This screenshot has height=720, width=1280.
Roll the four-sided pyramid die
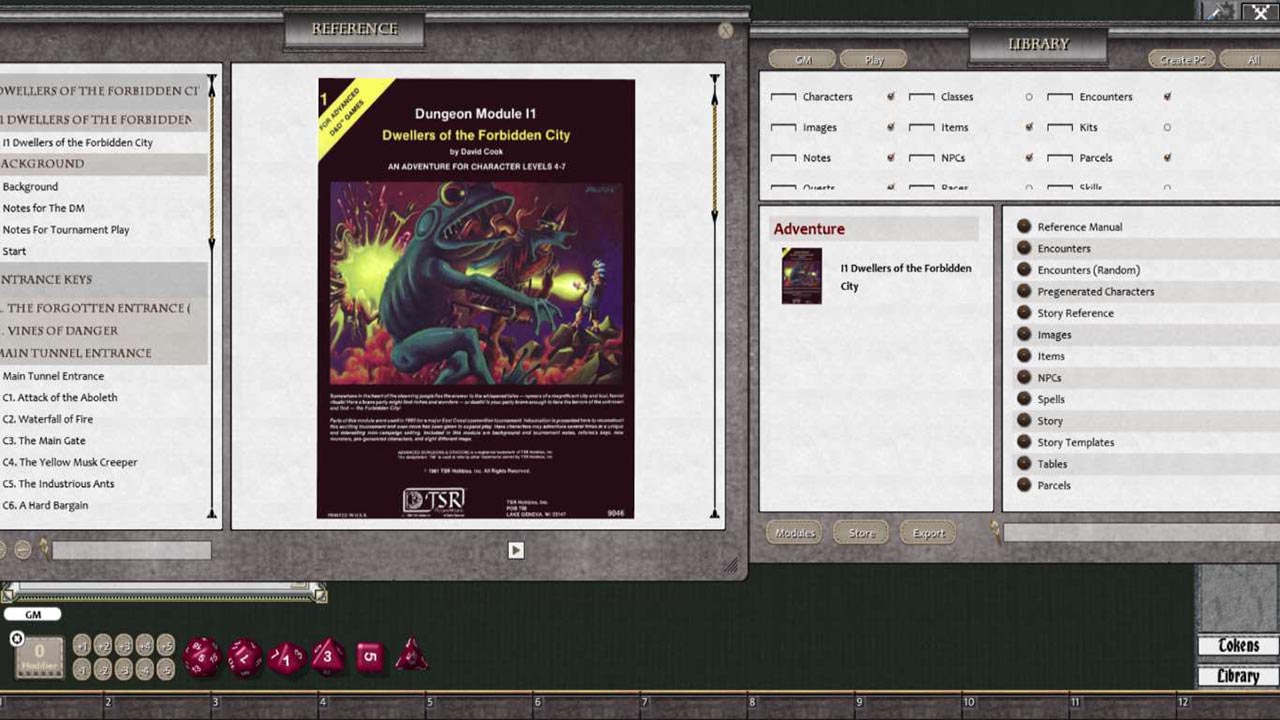(411, 657)
